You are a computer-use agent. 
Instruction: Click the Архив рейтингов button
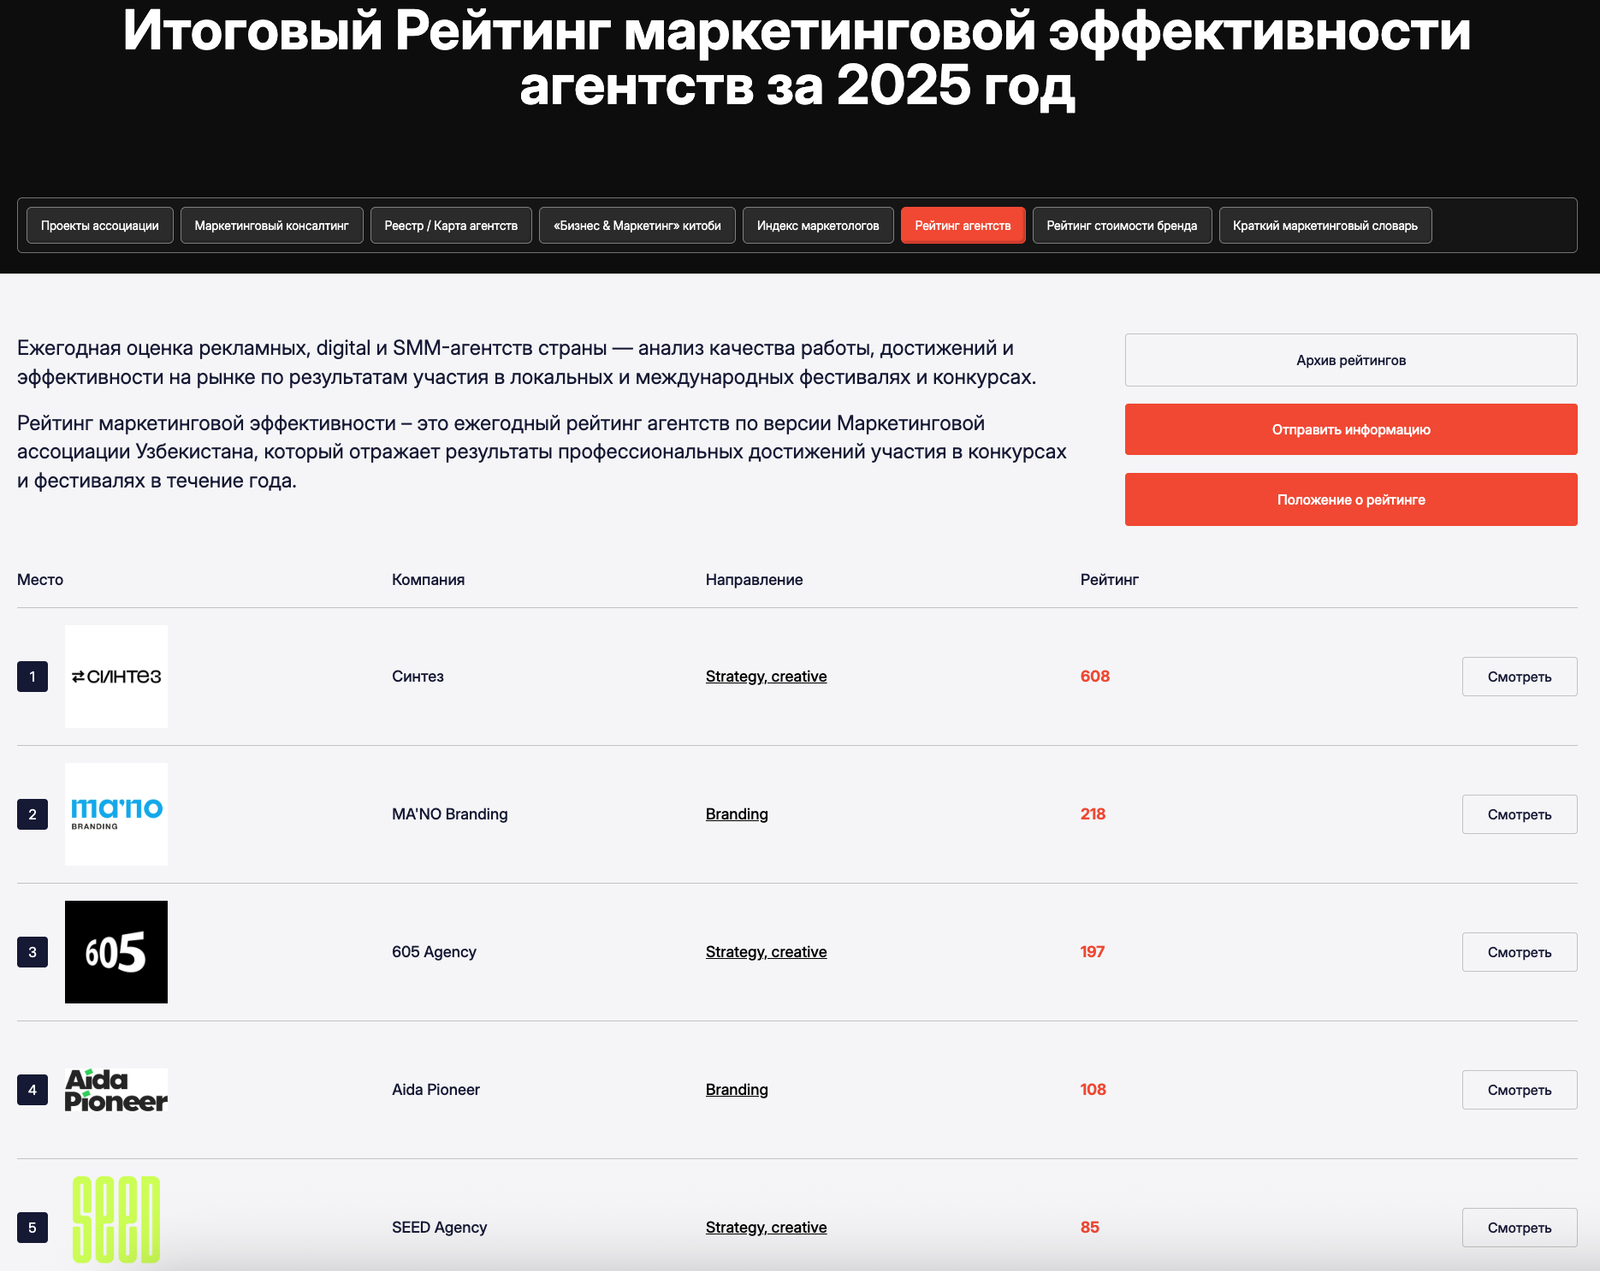pos(1351,360)
